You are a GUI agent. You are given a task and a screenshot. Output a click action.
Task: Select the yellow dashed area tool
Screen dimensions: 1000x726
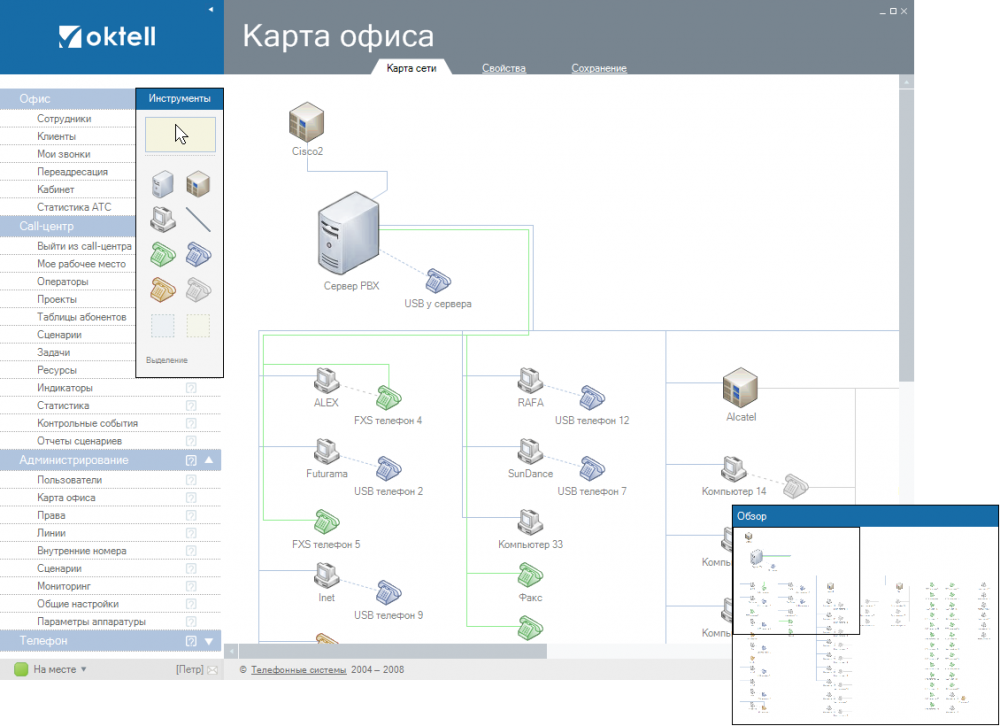point(198,325)
